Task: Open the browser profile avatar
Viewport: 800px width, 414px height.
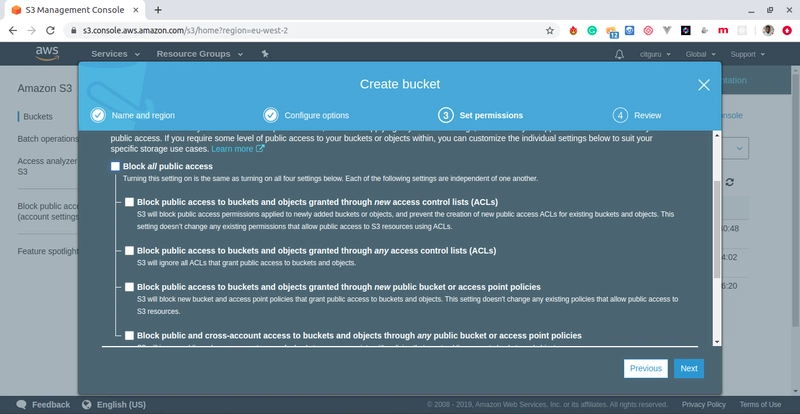Action: coord(768,31)
